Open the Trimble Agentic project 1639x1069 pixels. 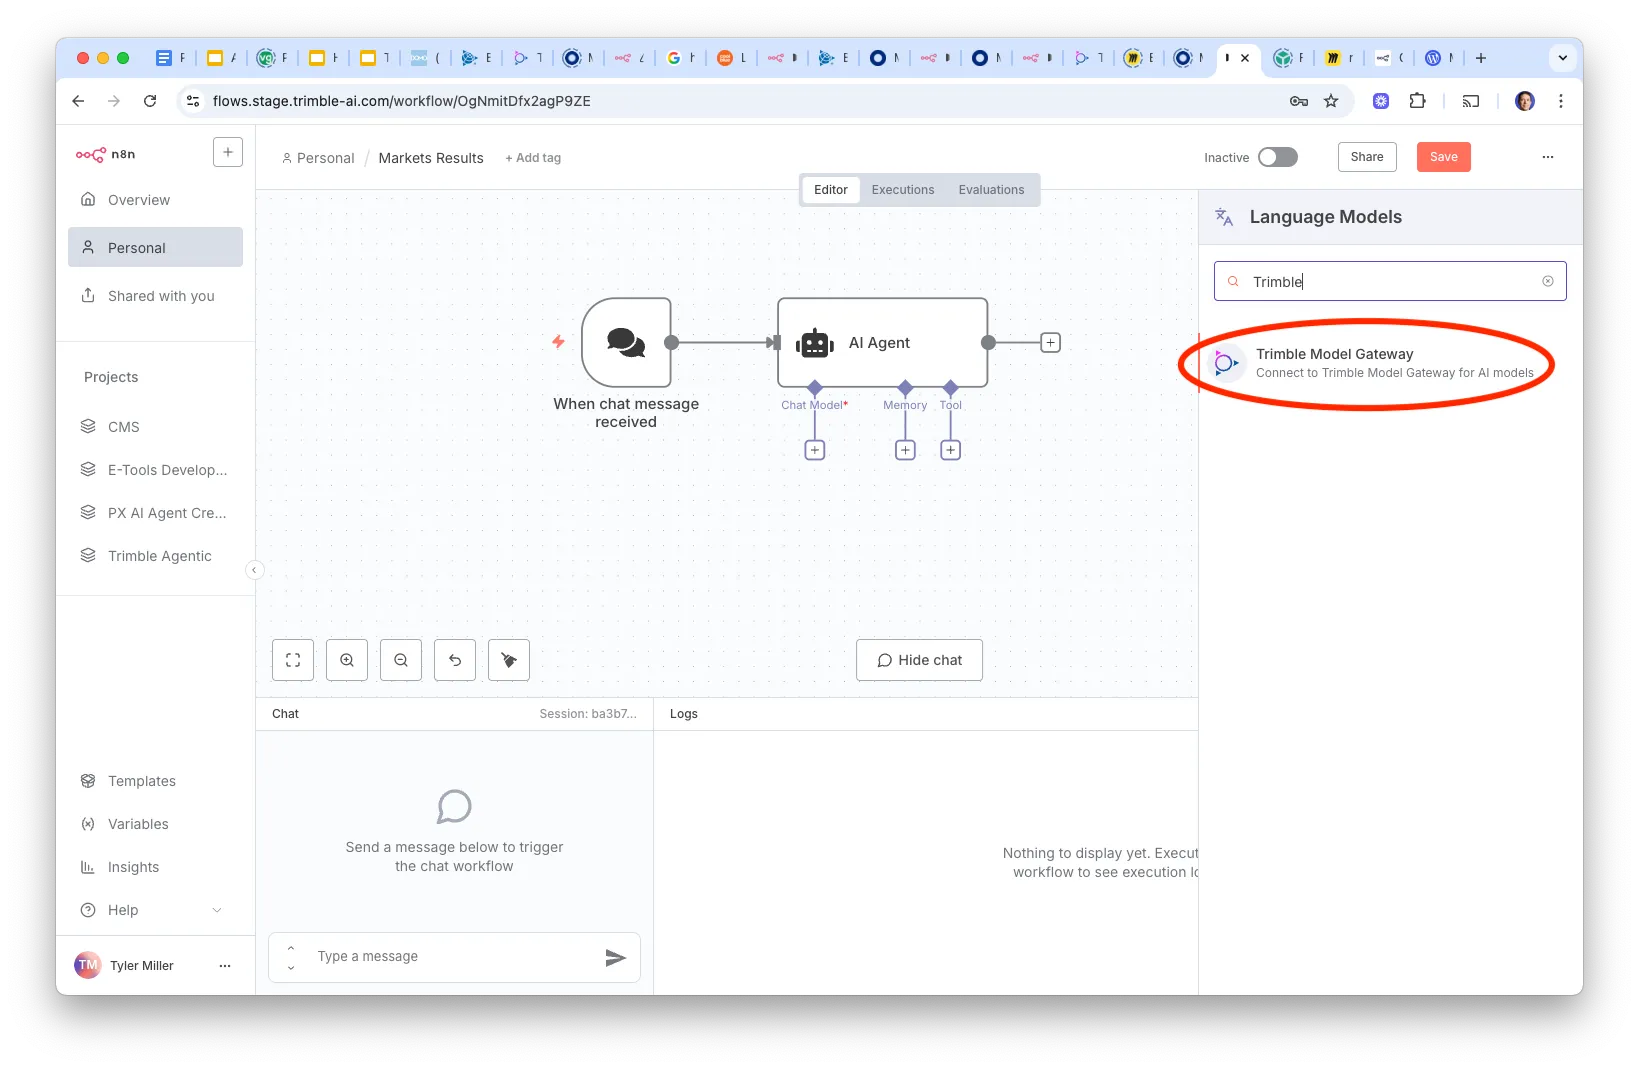tap(155, 556)
